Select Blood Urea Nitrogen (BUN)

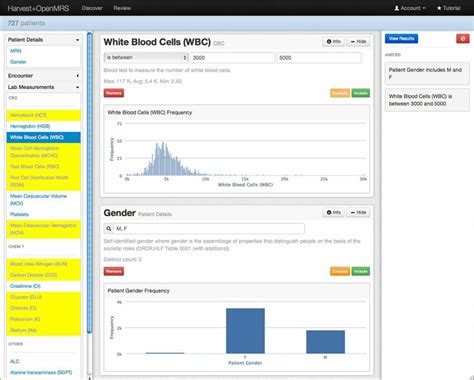(43, 264)
